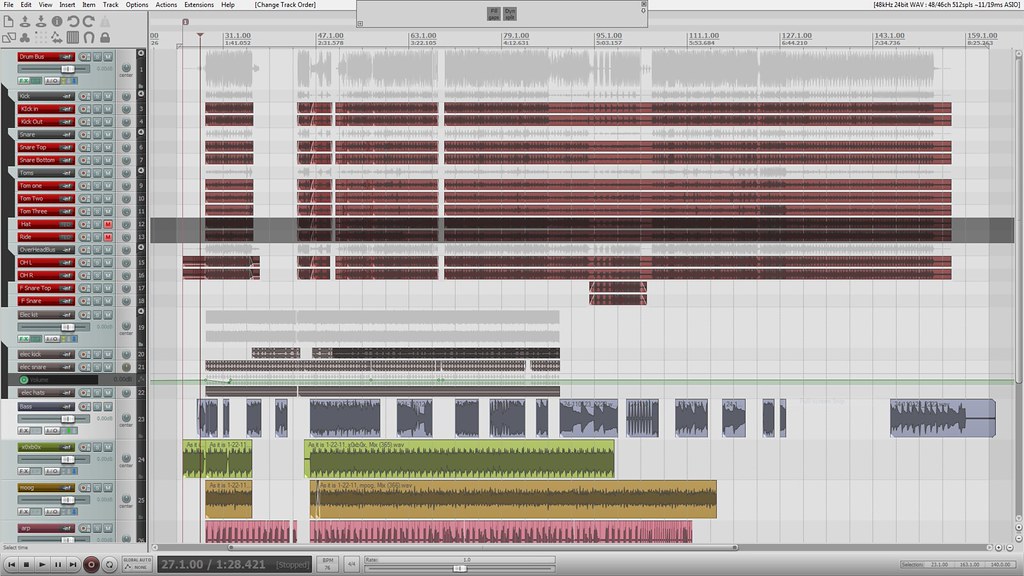This screenshot has width=1024, height=576.
Task: Solo the Drum Bus track
Action: point(98,57)
